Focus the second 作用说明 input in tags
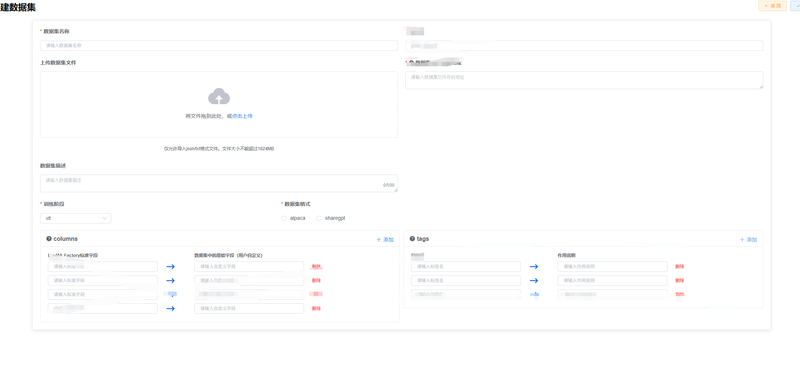The height and width of the screenshot is (373, 800). 612,281
